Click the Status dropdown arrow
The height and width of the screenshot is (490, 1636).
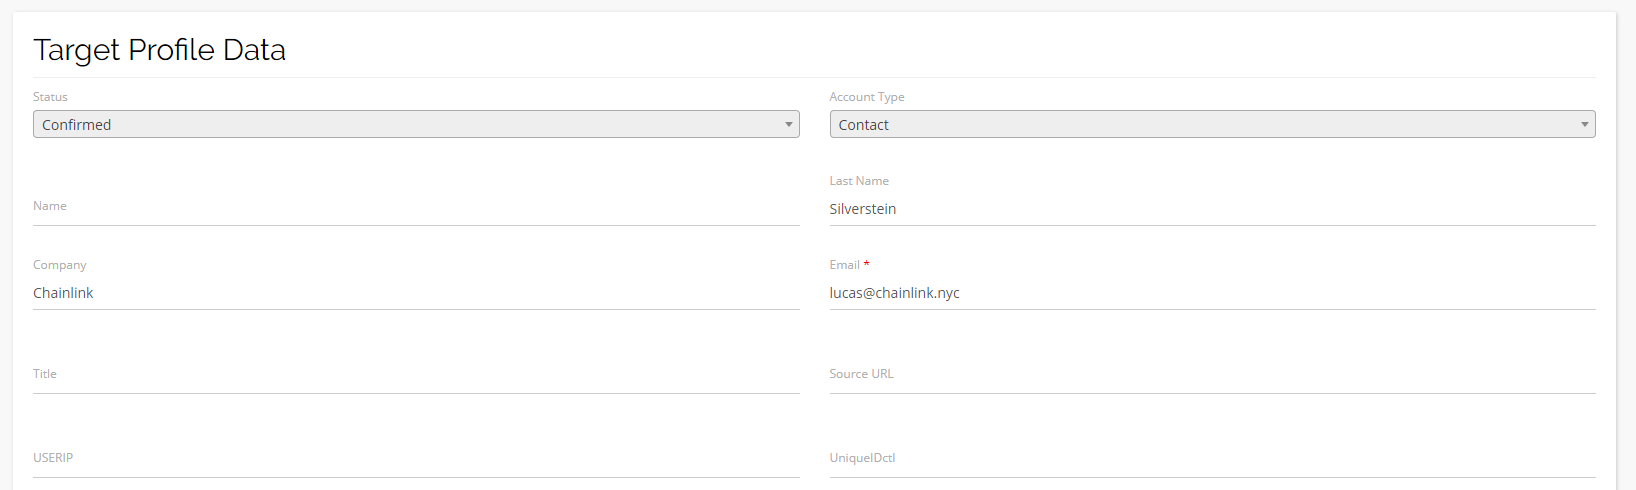tap(789, 125)
